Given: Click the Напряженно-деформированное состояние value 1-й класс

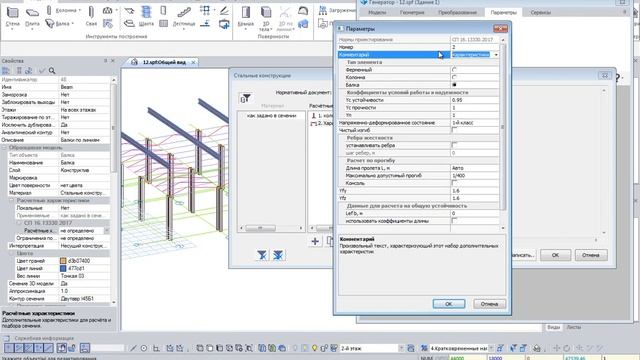Looking at the screenshot, I should pyautogui.click(x=474, y=122).
